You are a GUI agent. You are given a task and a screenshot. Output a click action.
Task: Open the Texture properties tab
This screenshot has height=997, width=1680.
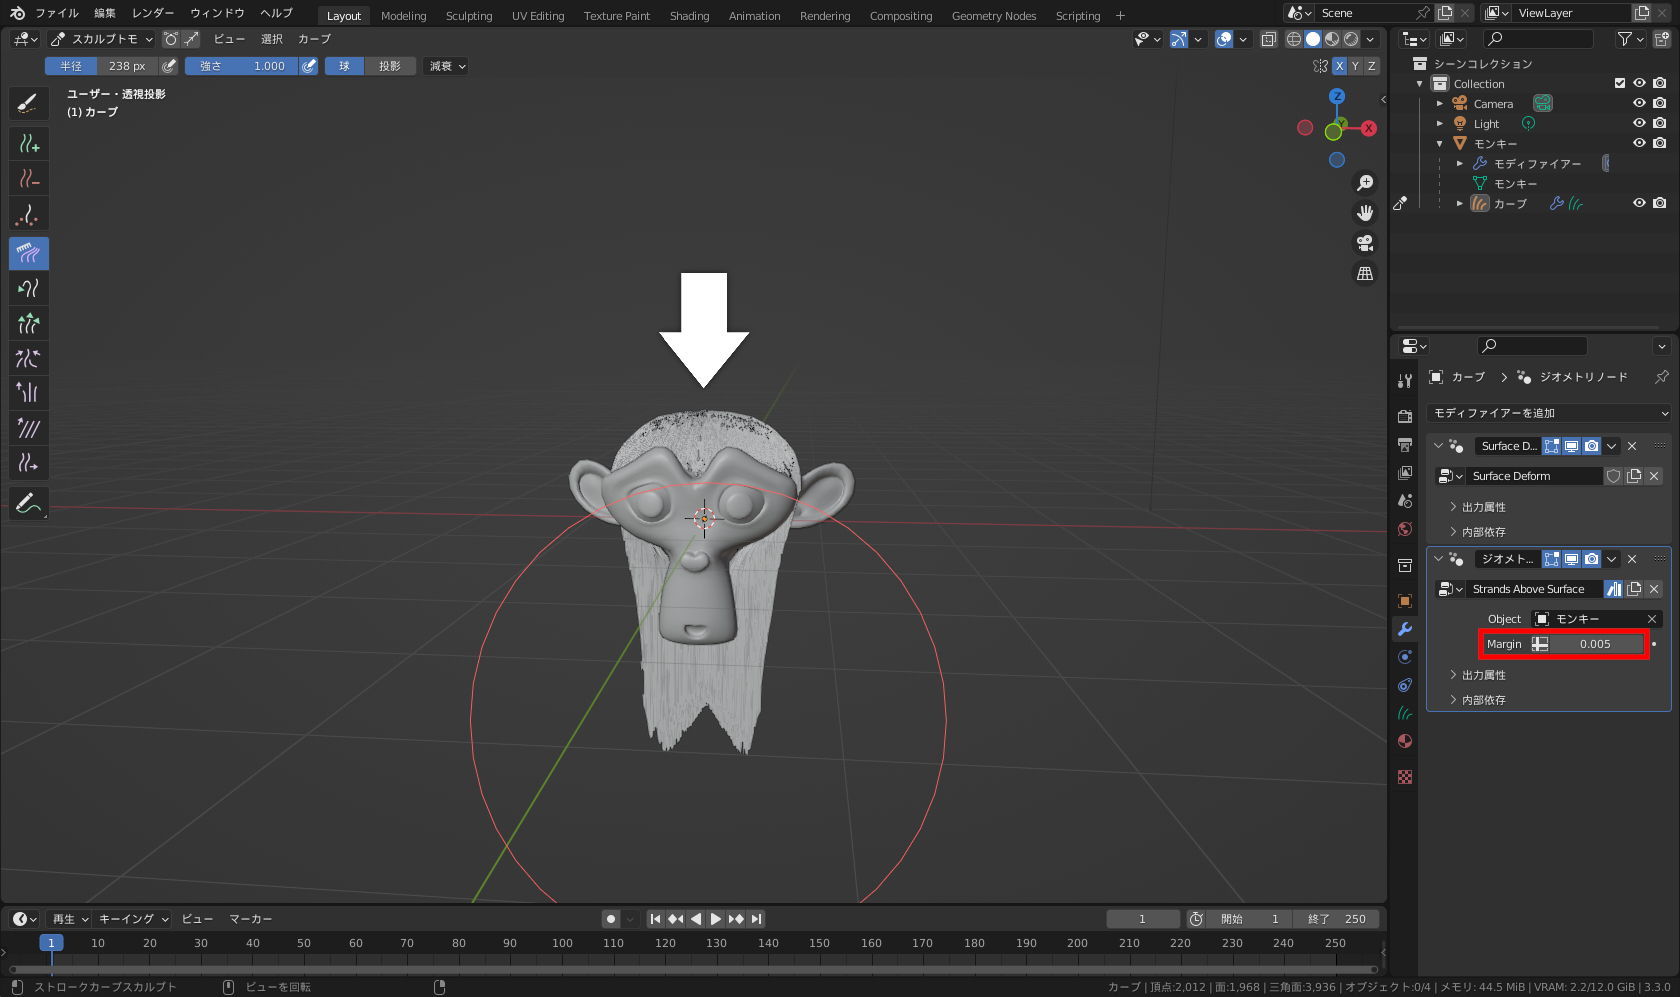[1405, 777]
